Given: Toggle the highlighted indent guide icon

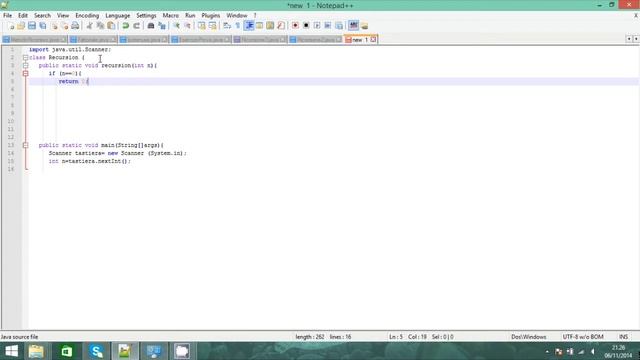Looking at the screenshot, I should coord(249,26).
